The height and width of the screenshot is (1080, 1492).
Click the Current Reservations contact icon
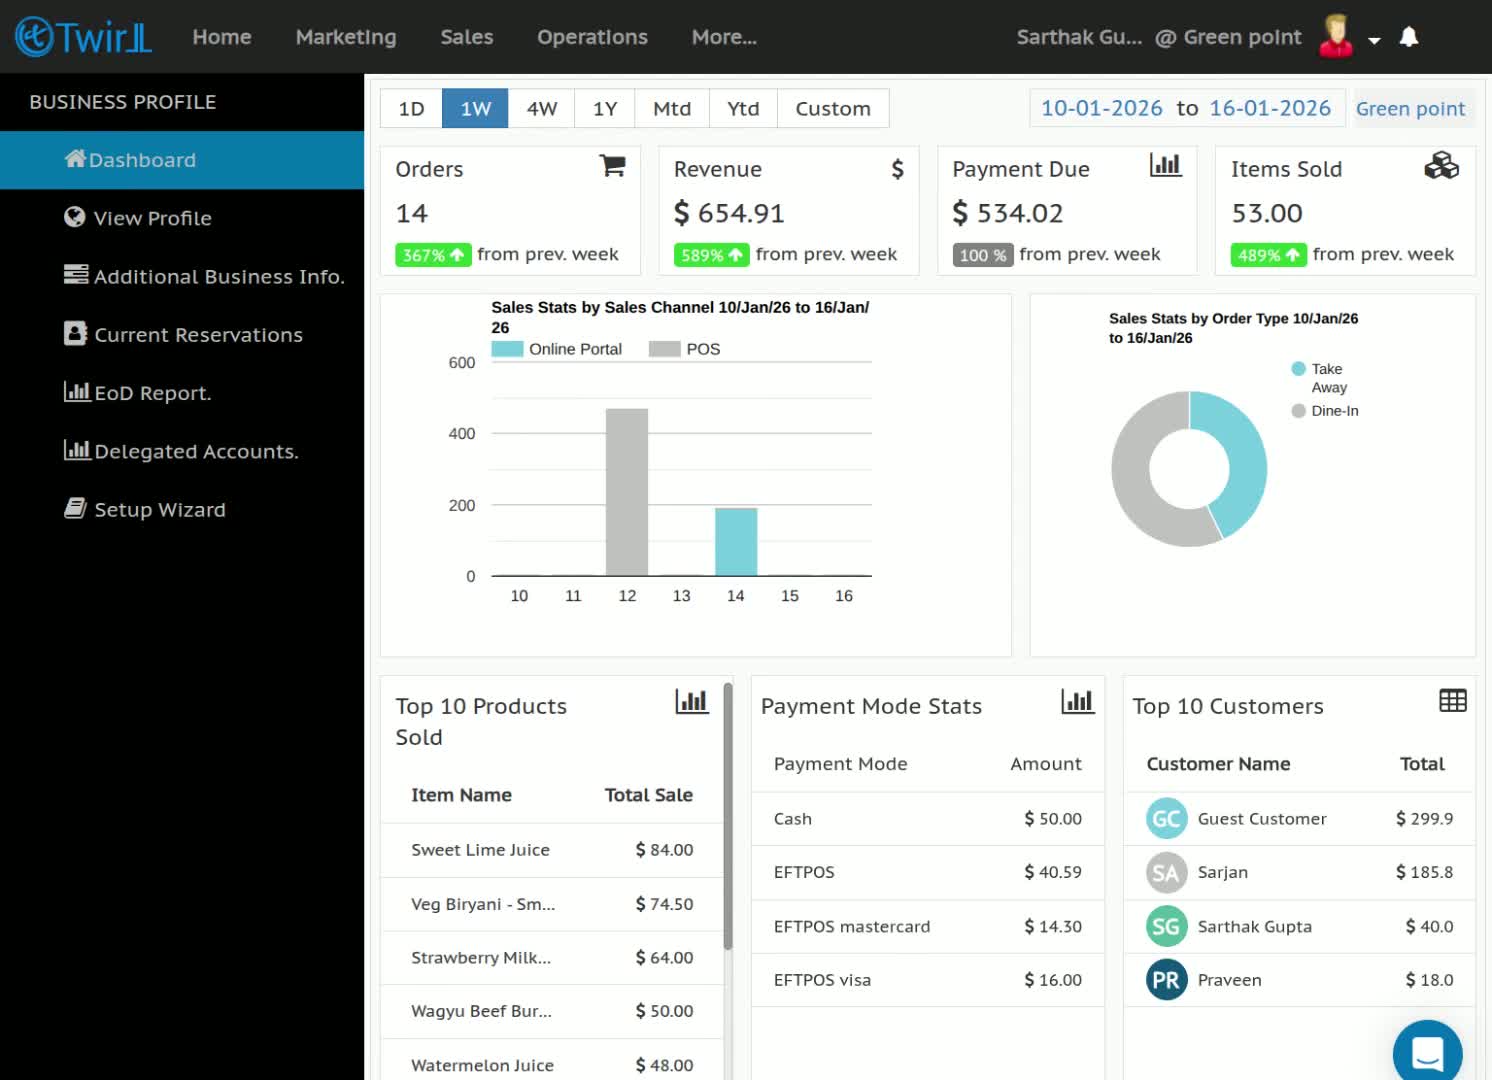(75, 333)
